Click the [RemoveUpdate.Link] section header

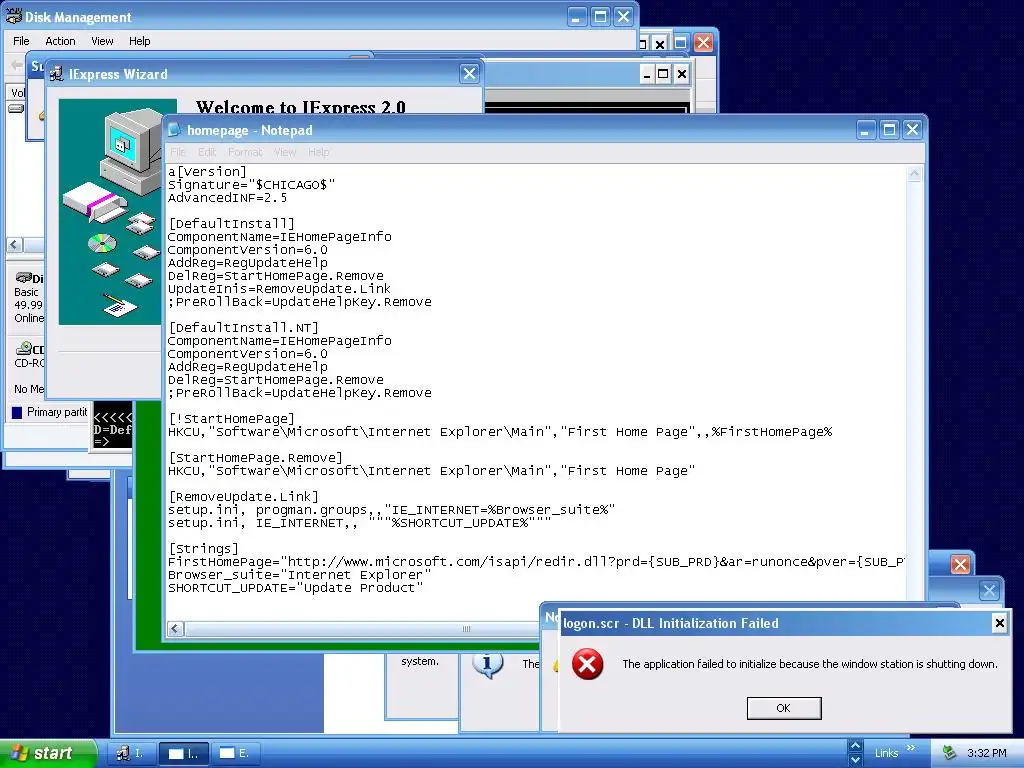click(243, 497)
